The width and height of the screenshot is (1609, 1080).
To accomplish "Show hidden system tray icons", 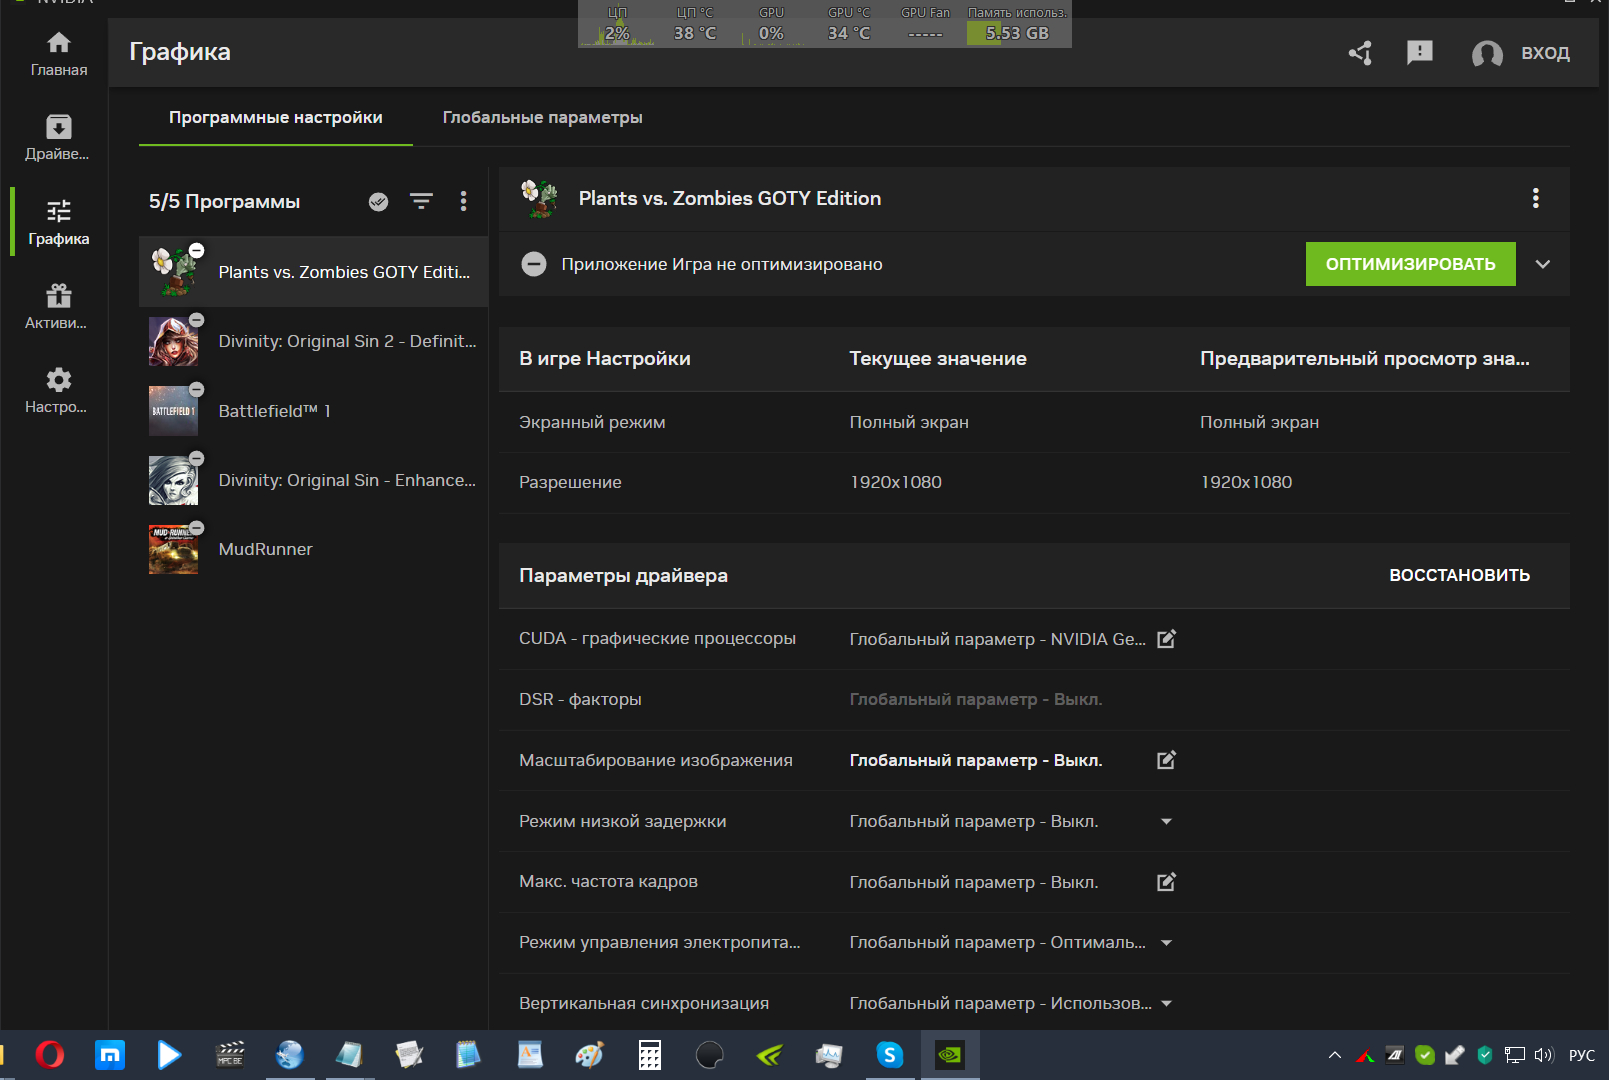I will pyautogui.click(x=1335, y=1055).
